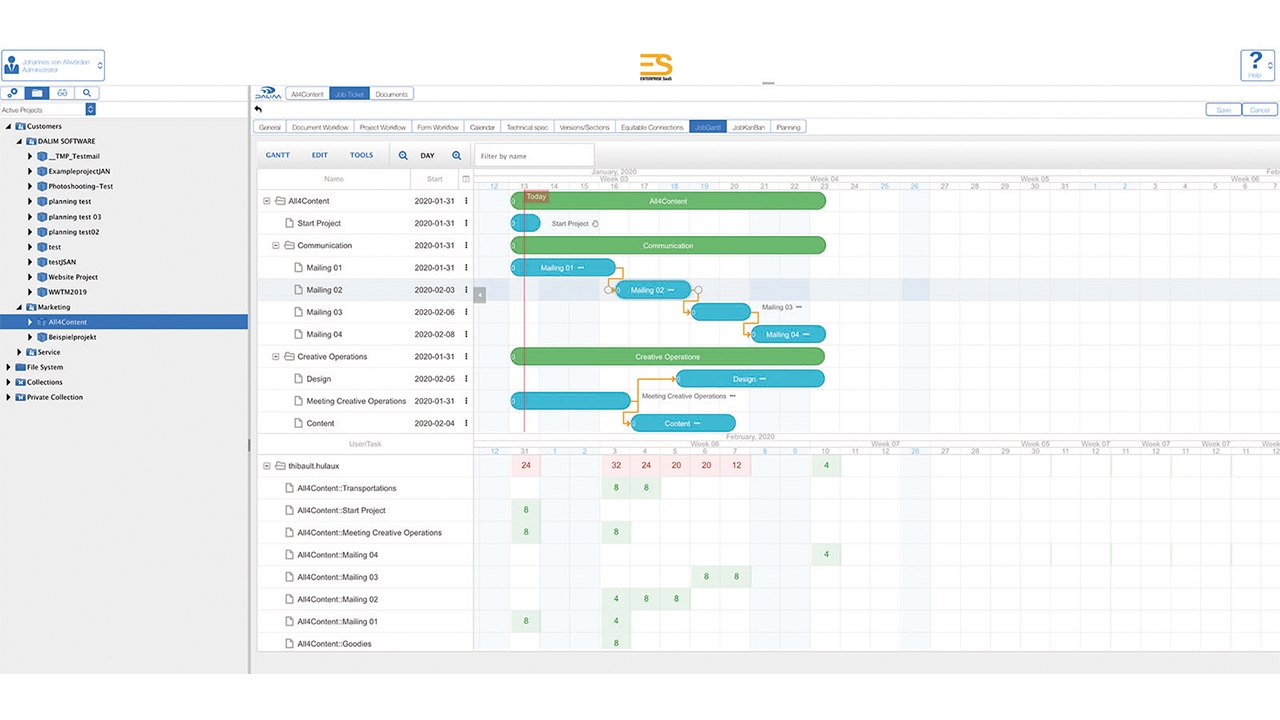
Task: Click the Help question mark icon
Action: (1256, 65)
